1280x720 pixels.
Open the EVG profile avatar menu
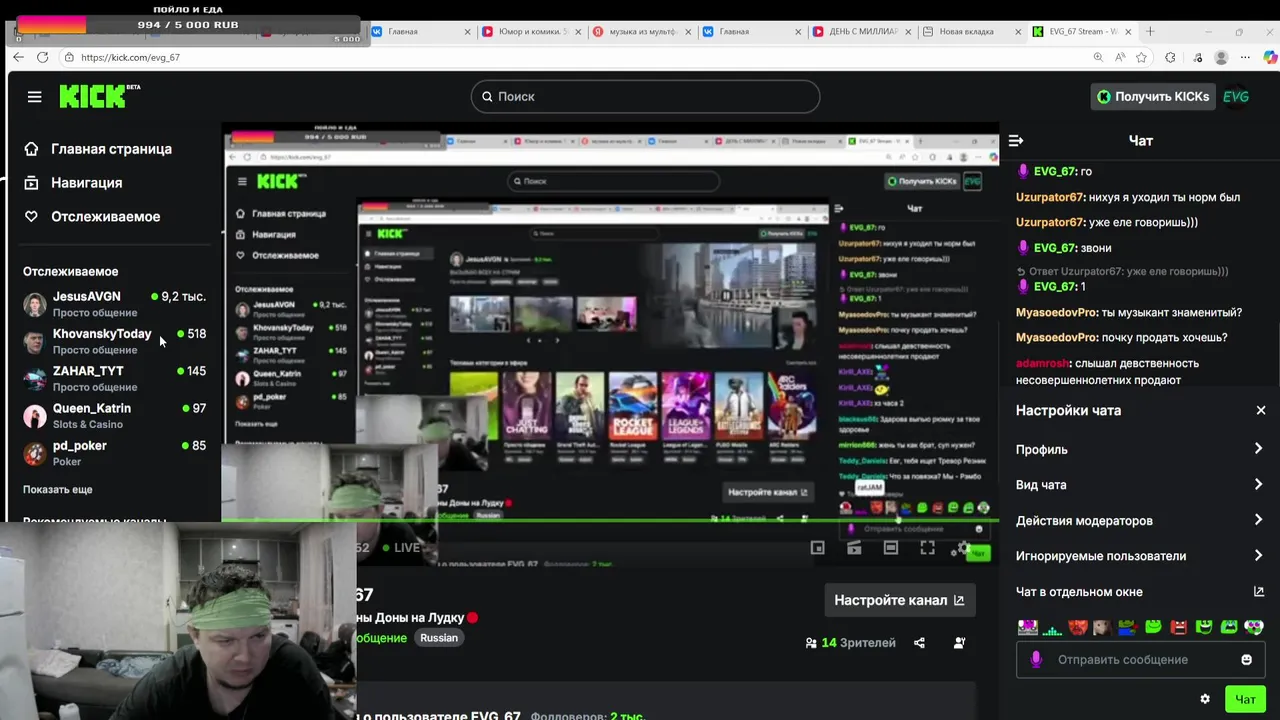[x=1236, y=97]
